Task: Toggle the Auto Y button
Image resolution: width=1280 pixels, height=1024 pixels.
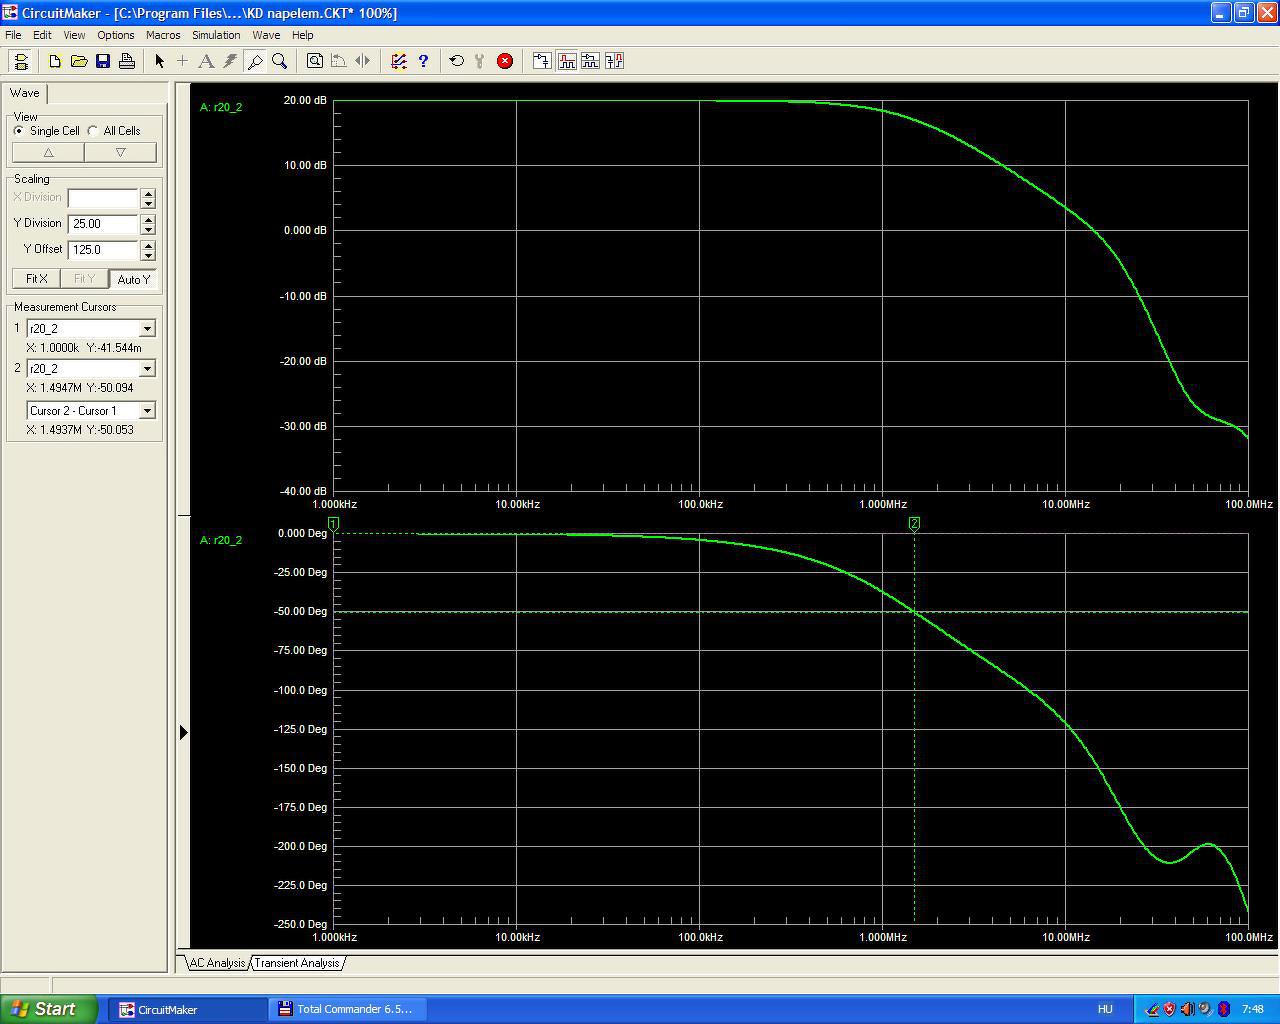Action: (133, 279)
